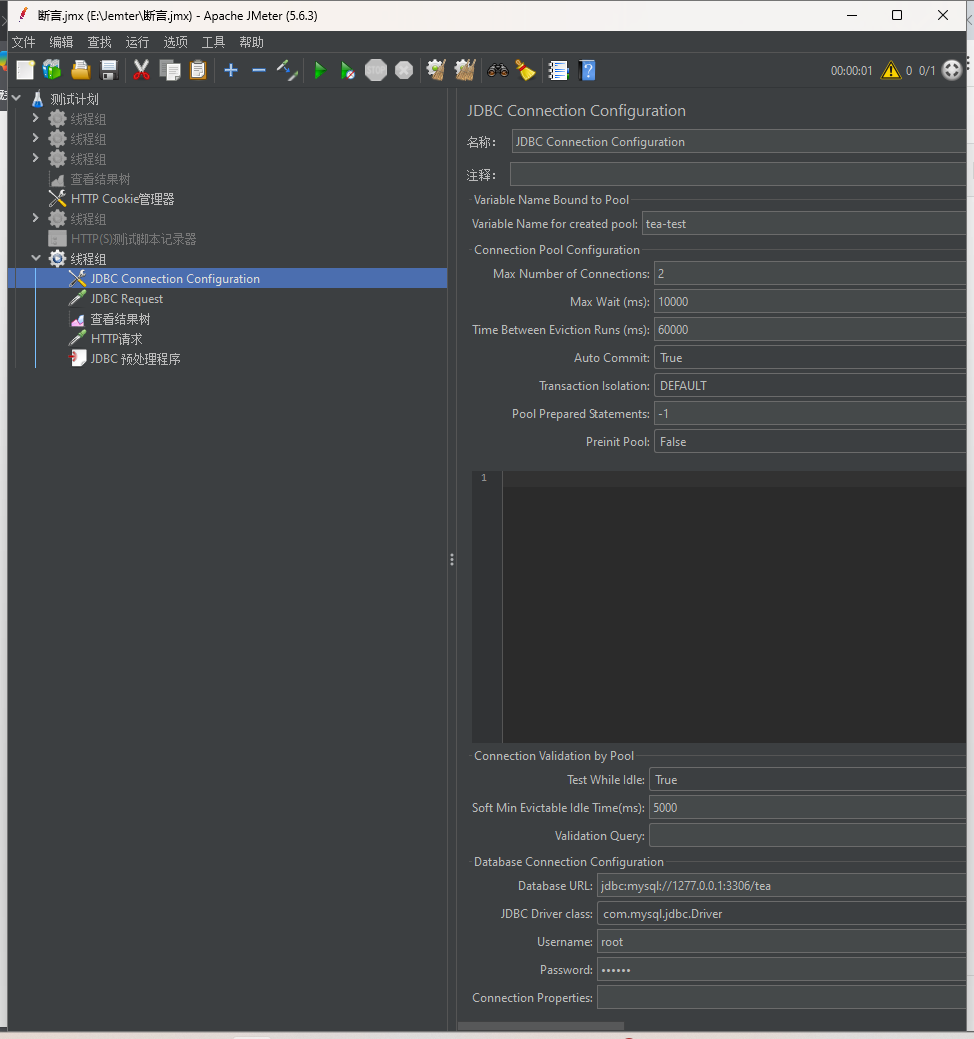
Task: Click the Database URL field
Action: tap(781, 886)
